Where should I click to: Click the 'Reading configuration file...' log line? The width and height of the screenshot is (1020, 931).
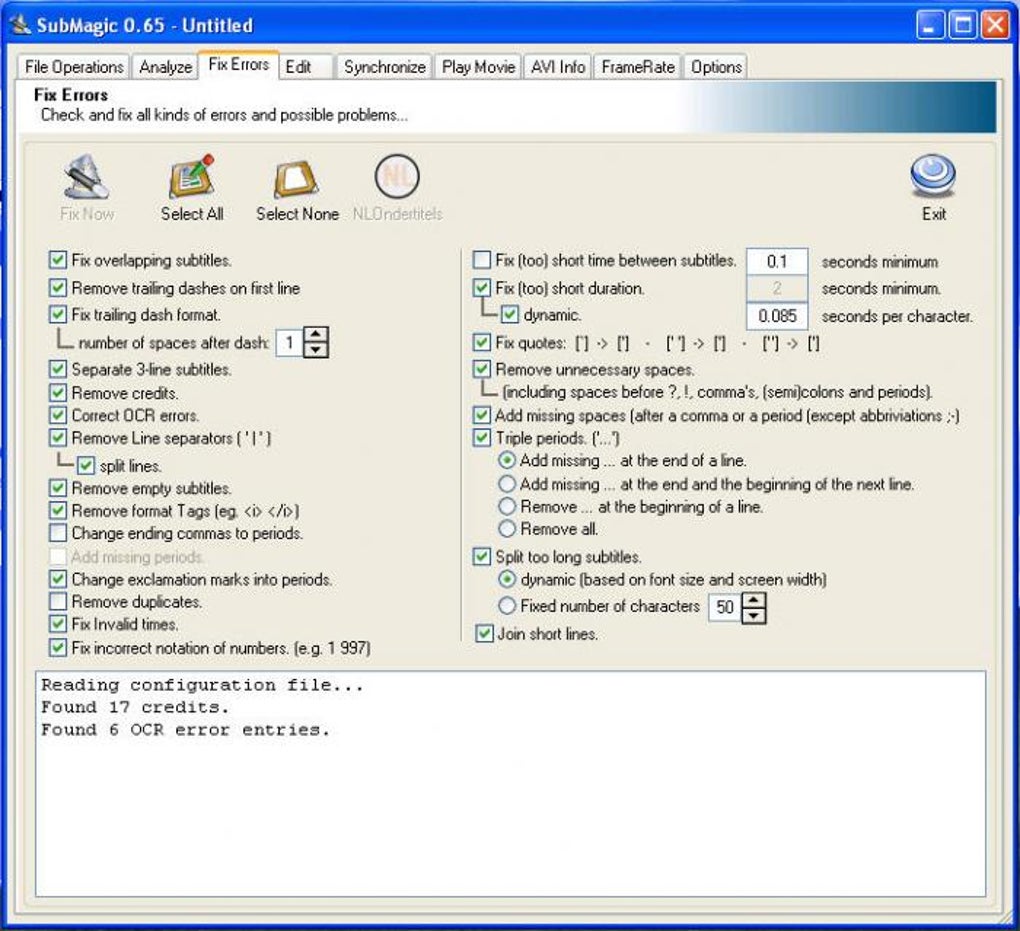pos(202,685)
